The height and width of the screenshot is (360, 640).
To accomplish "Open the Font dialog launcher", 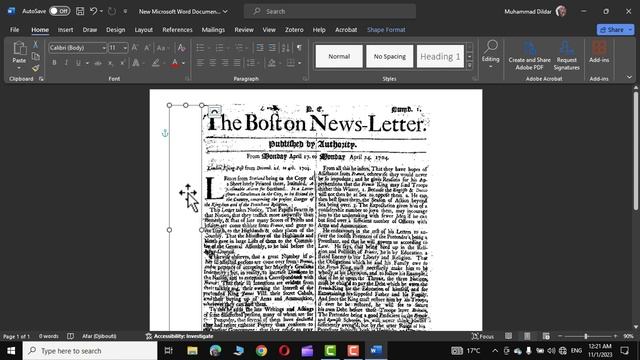I will pyautogui.click(x=187, y=79).
